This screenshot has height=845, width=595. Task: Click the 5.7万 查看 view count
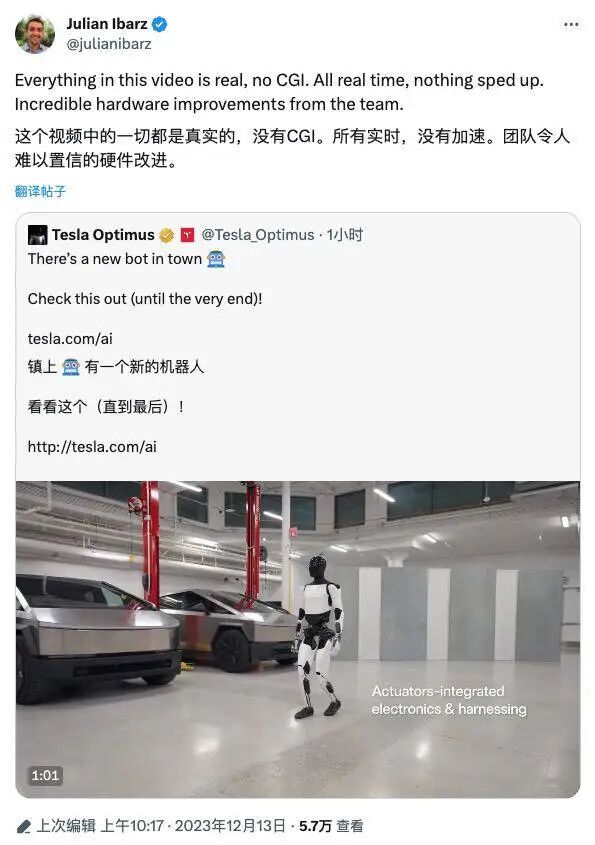pos(331,826)
